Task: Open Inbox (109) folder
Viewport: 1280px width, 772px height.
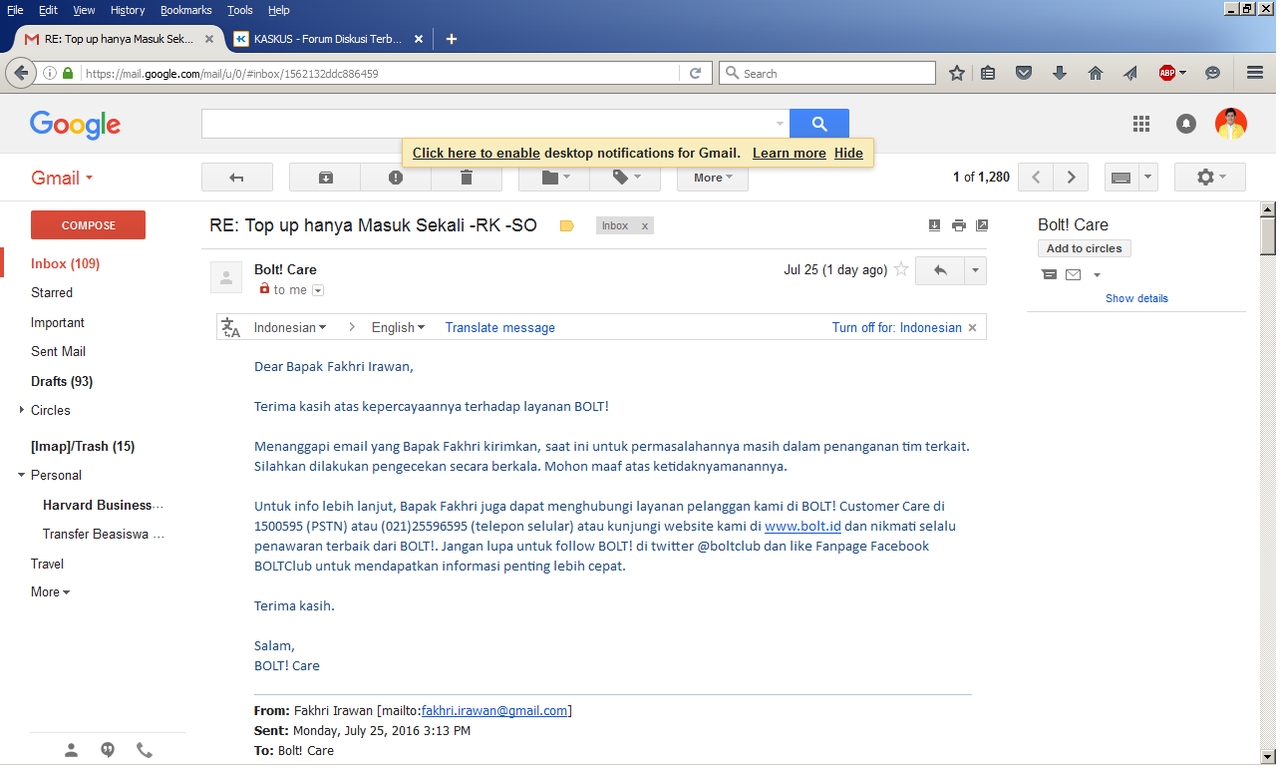Action: tap(65, 264)
